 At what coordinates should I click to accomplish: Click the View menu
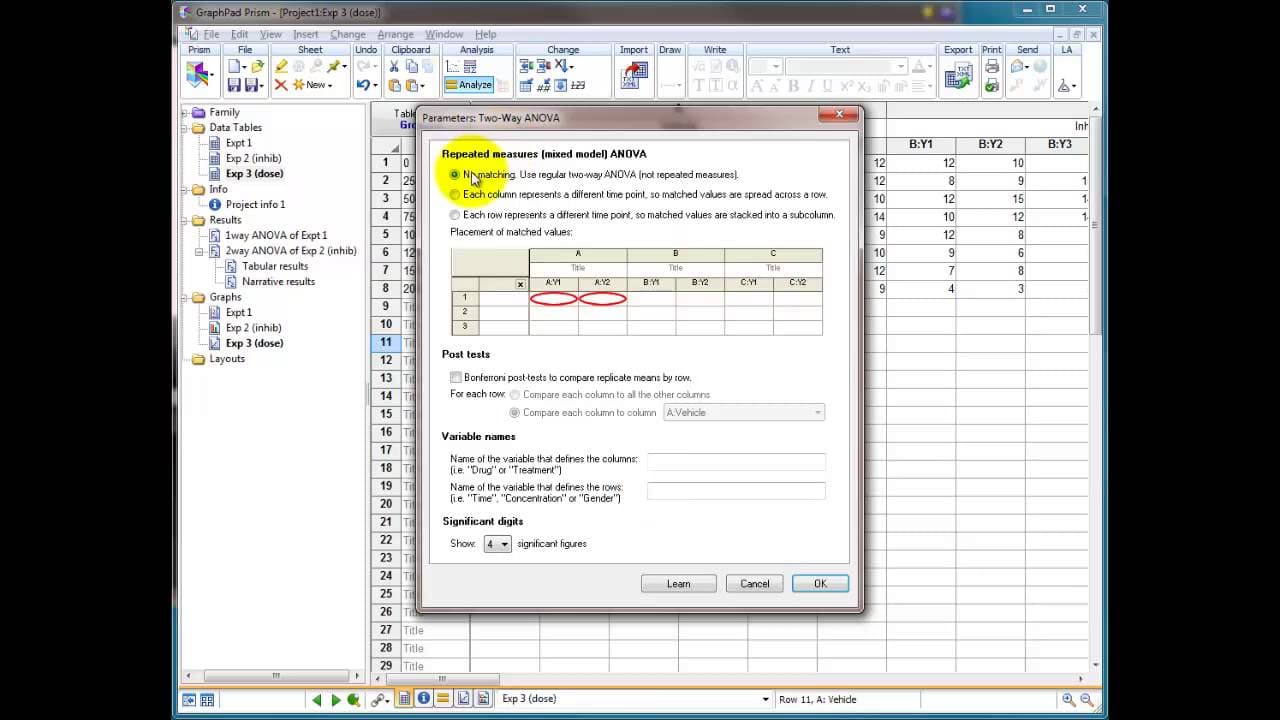coord(271,34)
